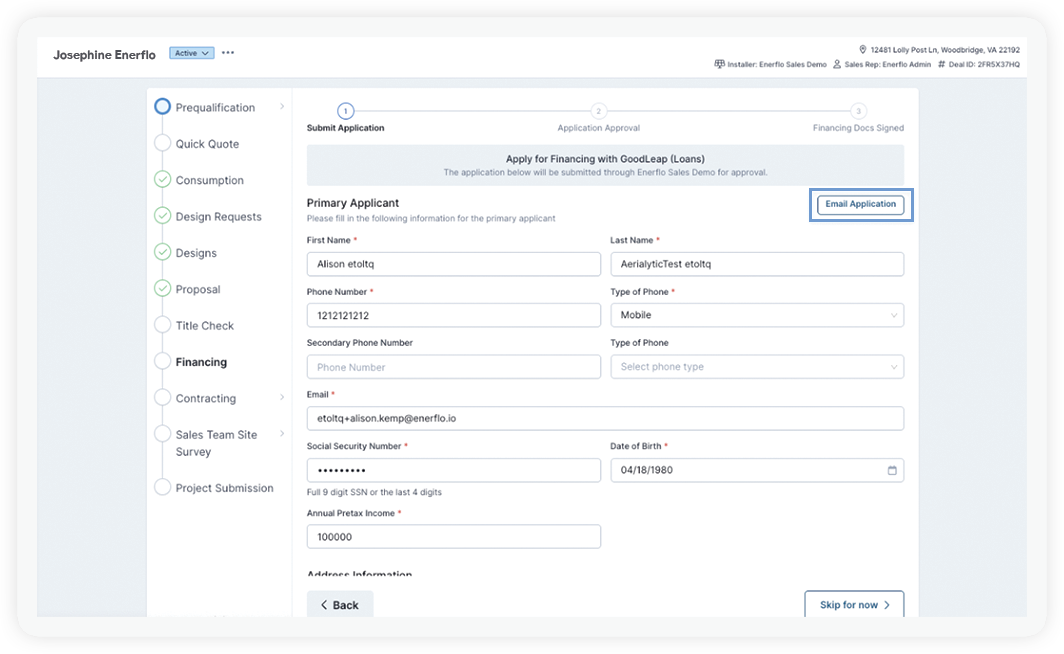Image resolution: width=1064 pixels, height=654 pixels.
Task: Click the Project Submission step circle
Action: click(162, 487)
